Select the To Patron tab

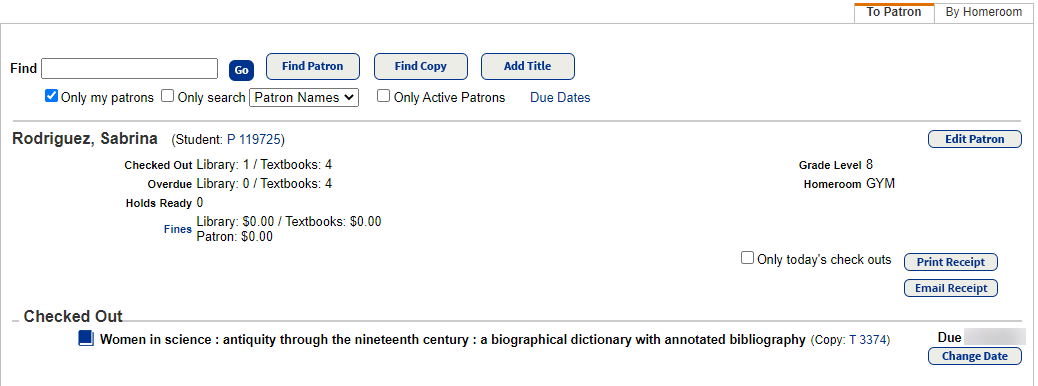point(894,12)
